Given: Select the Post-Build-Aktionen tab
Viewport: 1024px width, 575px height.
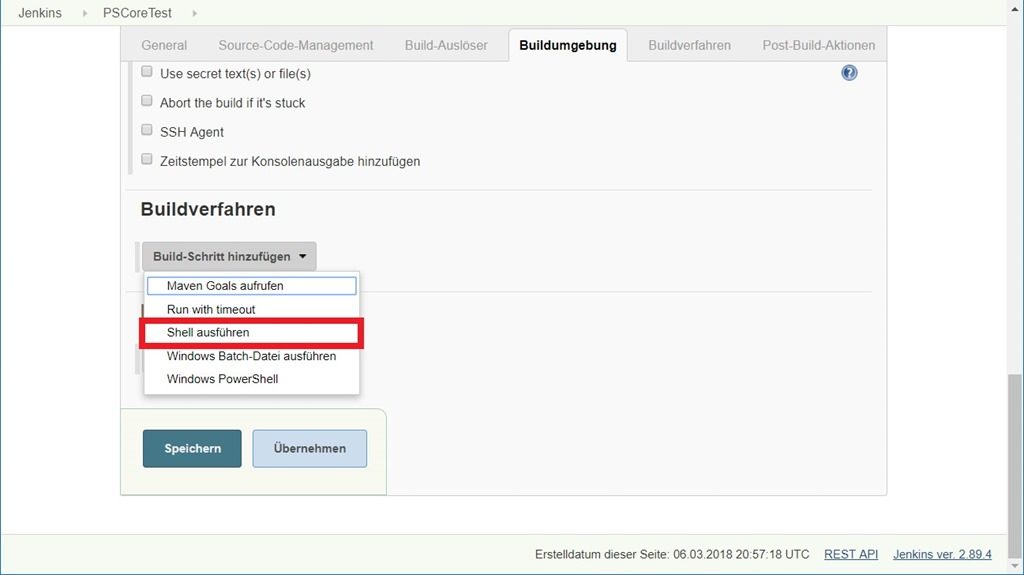Looking at the screenshot, I should [818, 45].
